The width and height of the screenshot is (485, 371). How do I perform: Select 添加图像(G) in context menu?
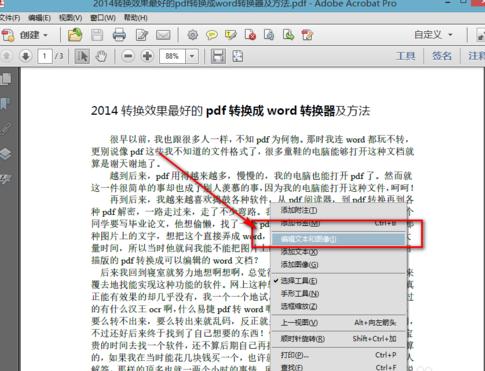tap(339, 265)
